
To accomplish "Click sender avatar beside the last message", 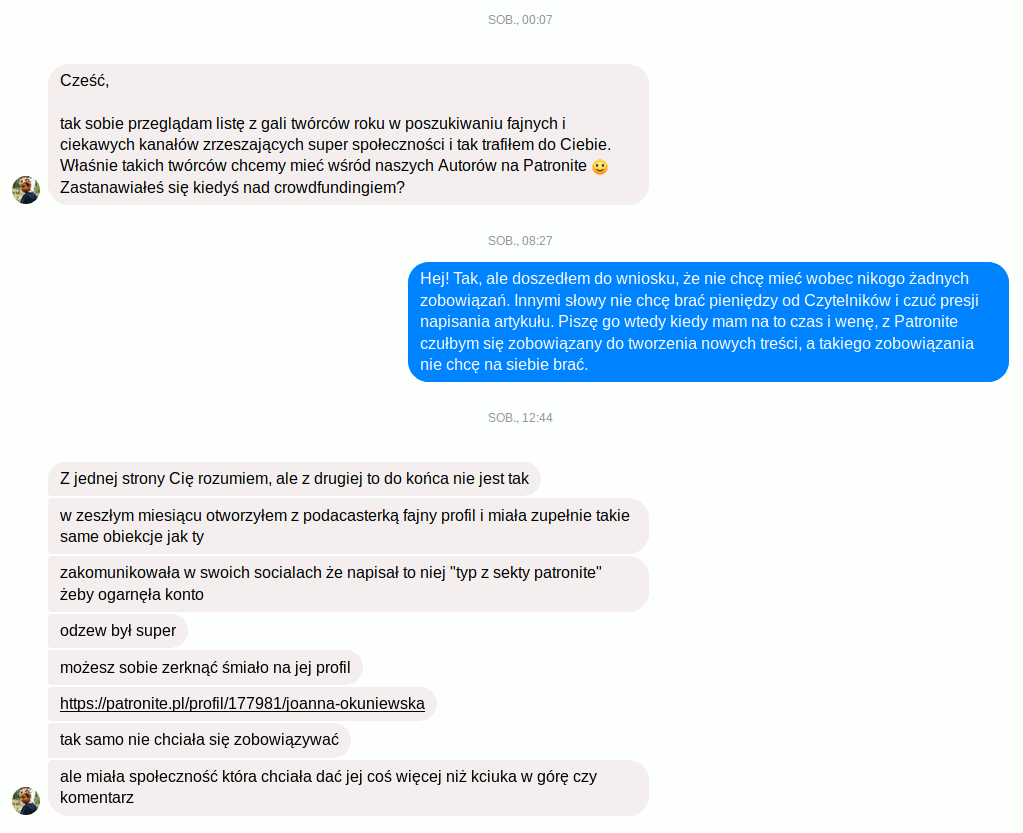I will [26, 800].
